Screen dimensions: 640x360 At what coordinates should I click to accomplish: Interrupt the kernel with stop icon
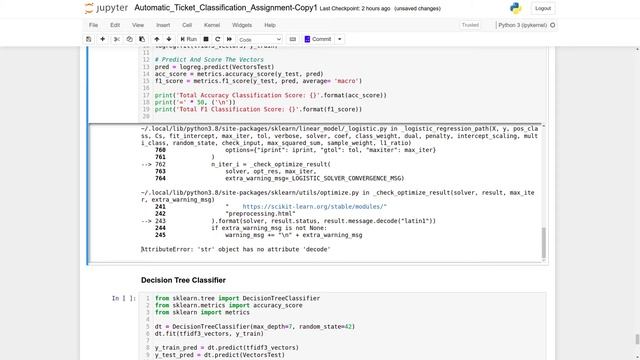point(206,39)
